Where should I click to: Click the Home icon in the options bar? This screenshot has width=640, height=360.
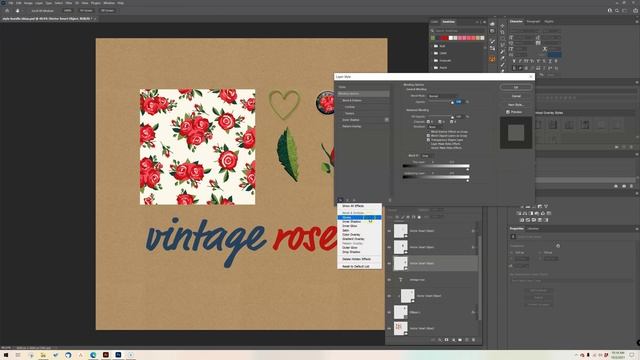(7, 11)
